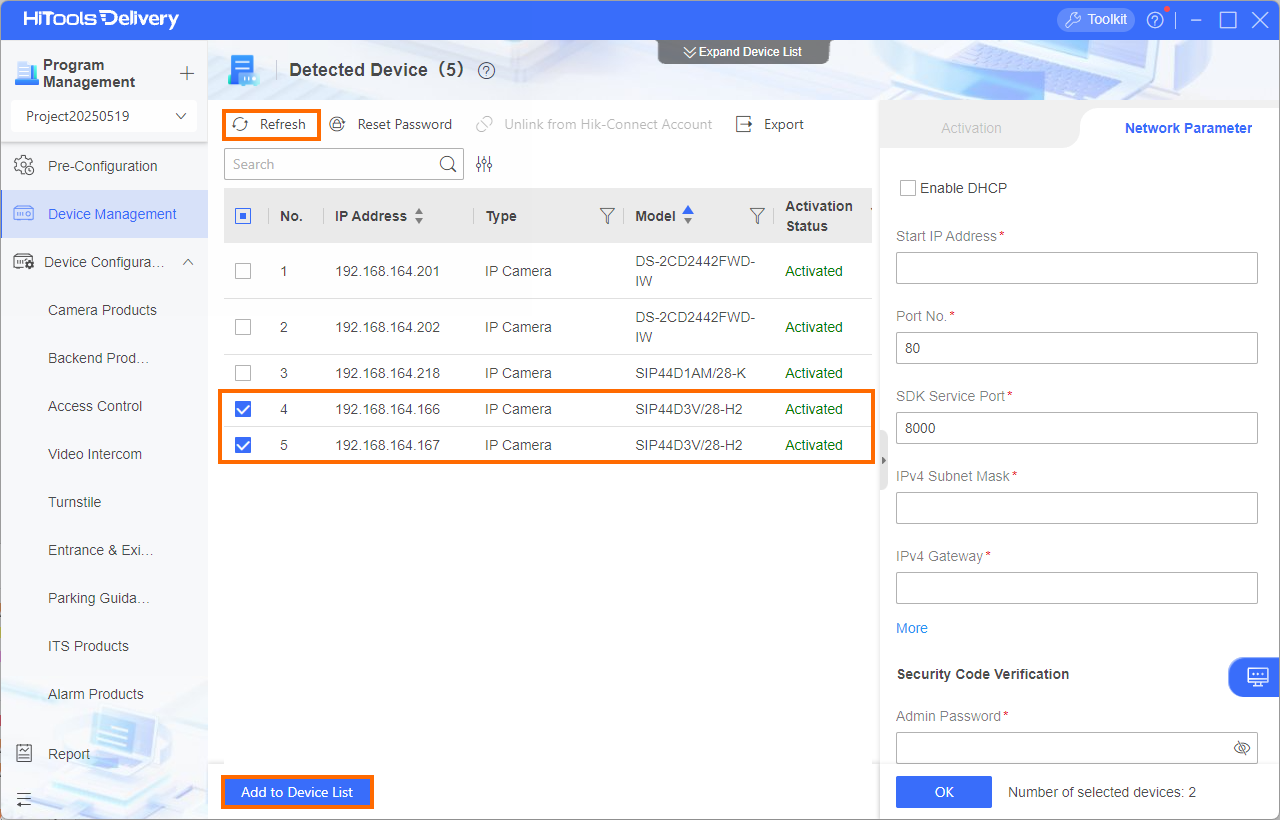Check the box for device 192.168.164.201
1280x820 pixels.
point(243,271)
